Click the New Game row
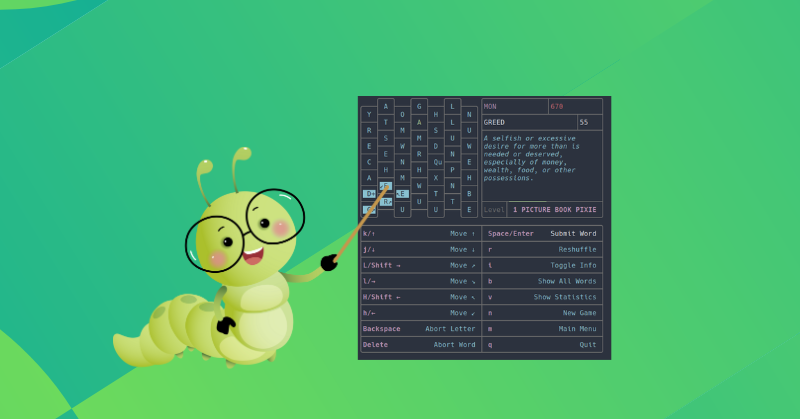Image resolution: width=800 pixels, height=419 pixels. click(x=542, y=313)
